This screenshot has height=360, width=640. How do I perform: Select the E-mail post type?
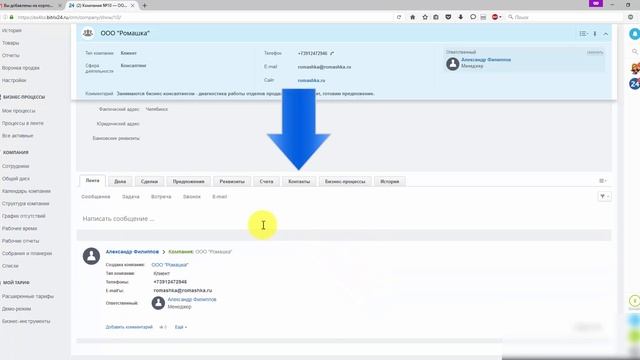[219, 197]
